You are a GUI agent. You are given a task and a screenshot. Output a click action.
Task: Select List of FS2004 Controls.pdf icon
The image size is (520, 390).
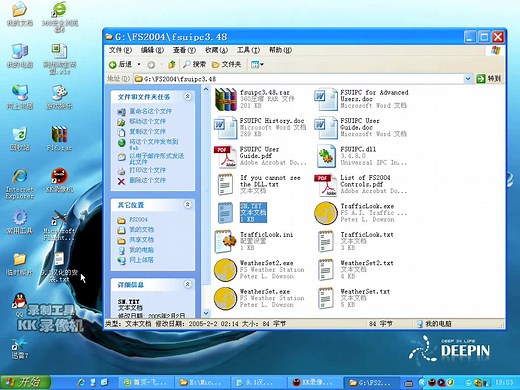coord(326,185)
